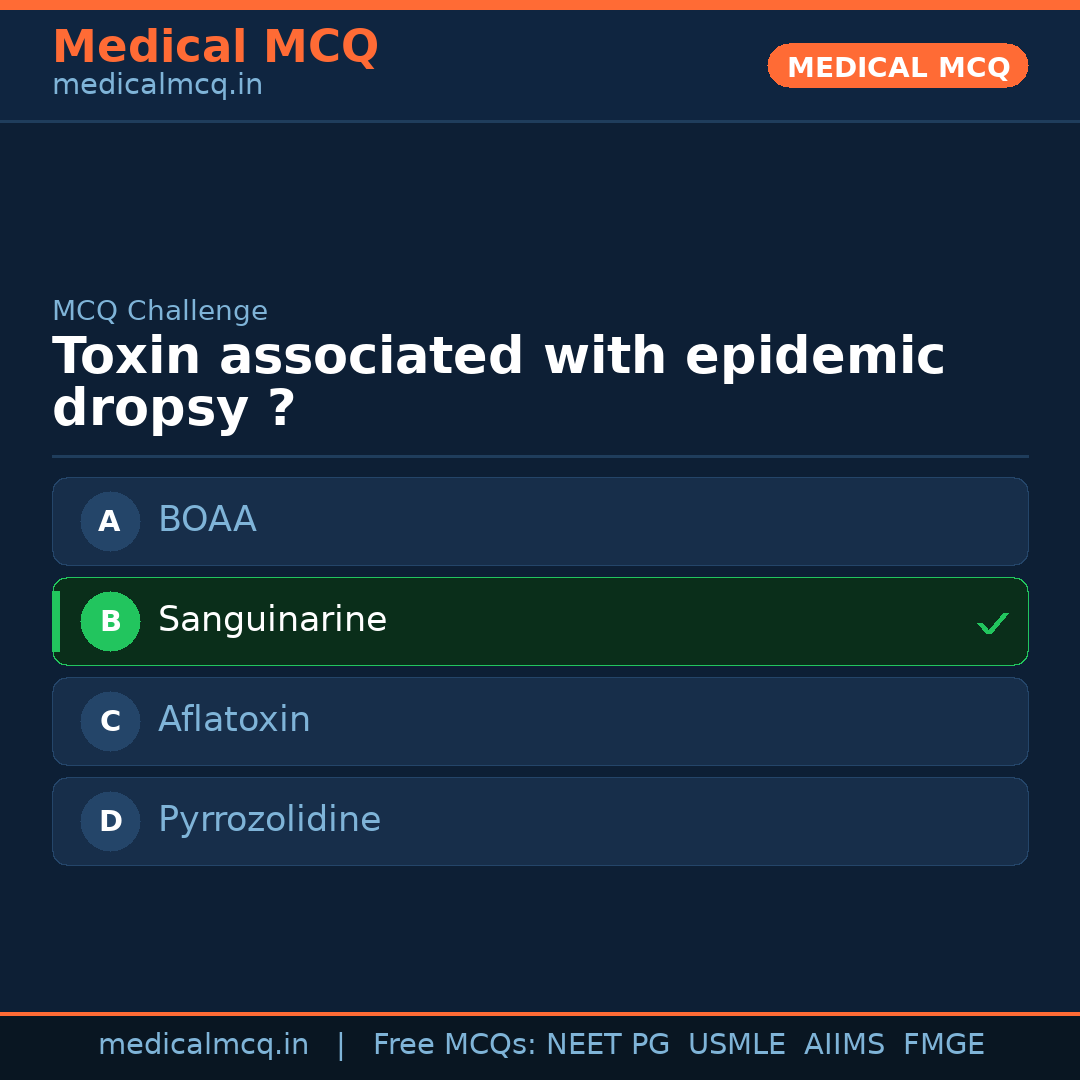The width and height of the screenshot is (1080, 1080).
Task: Choose the Sanguinarine answer text
Action: click(x=272, y=620)
